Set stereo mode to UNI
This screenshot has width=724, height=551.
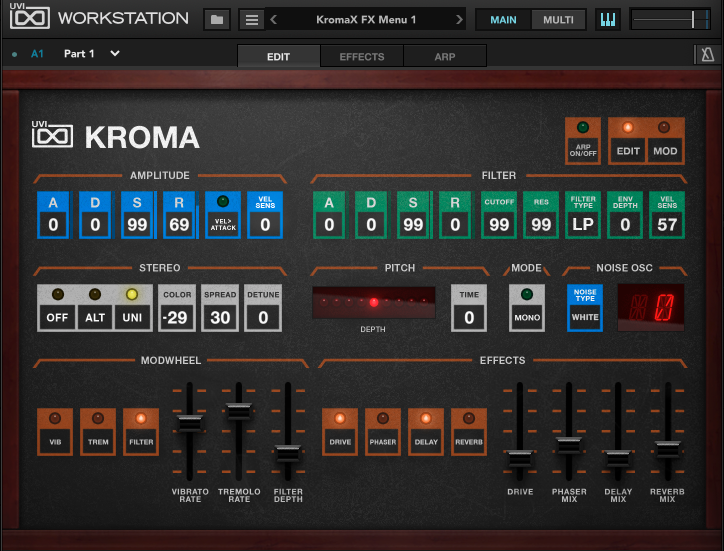pyautogui.click(x=132, y=308)
